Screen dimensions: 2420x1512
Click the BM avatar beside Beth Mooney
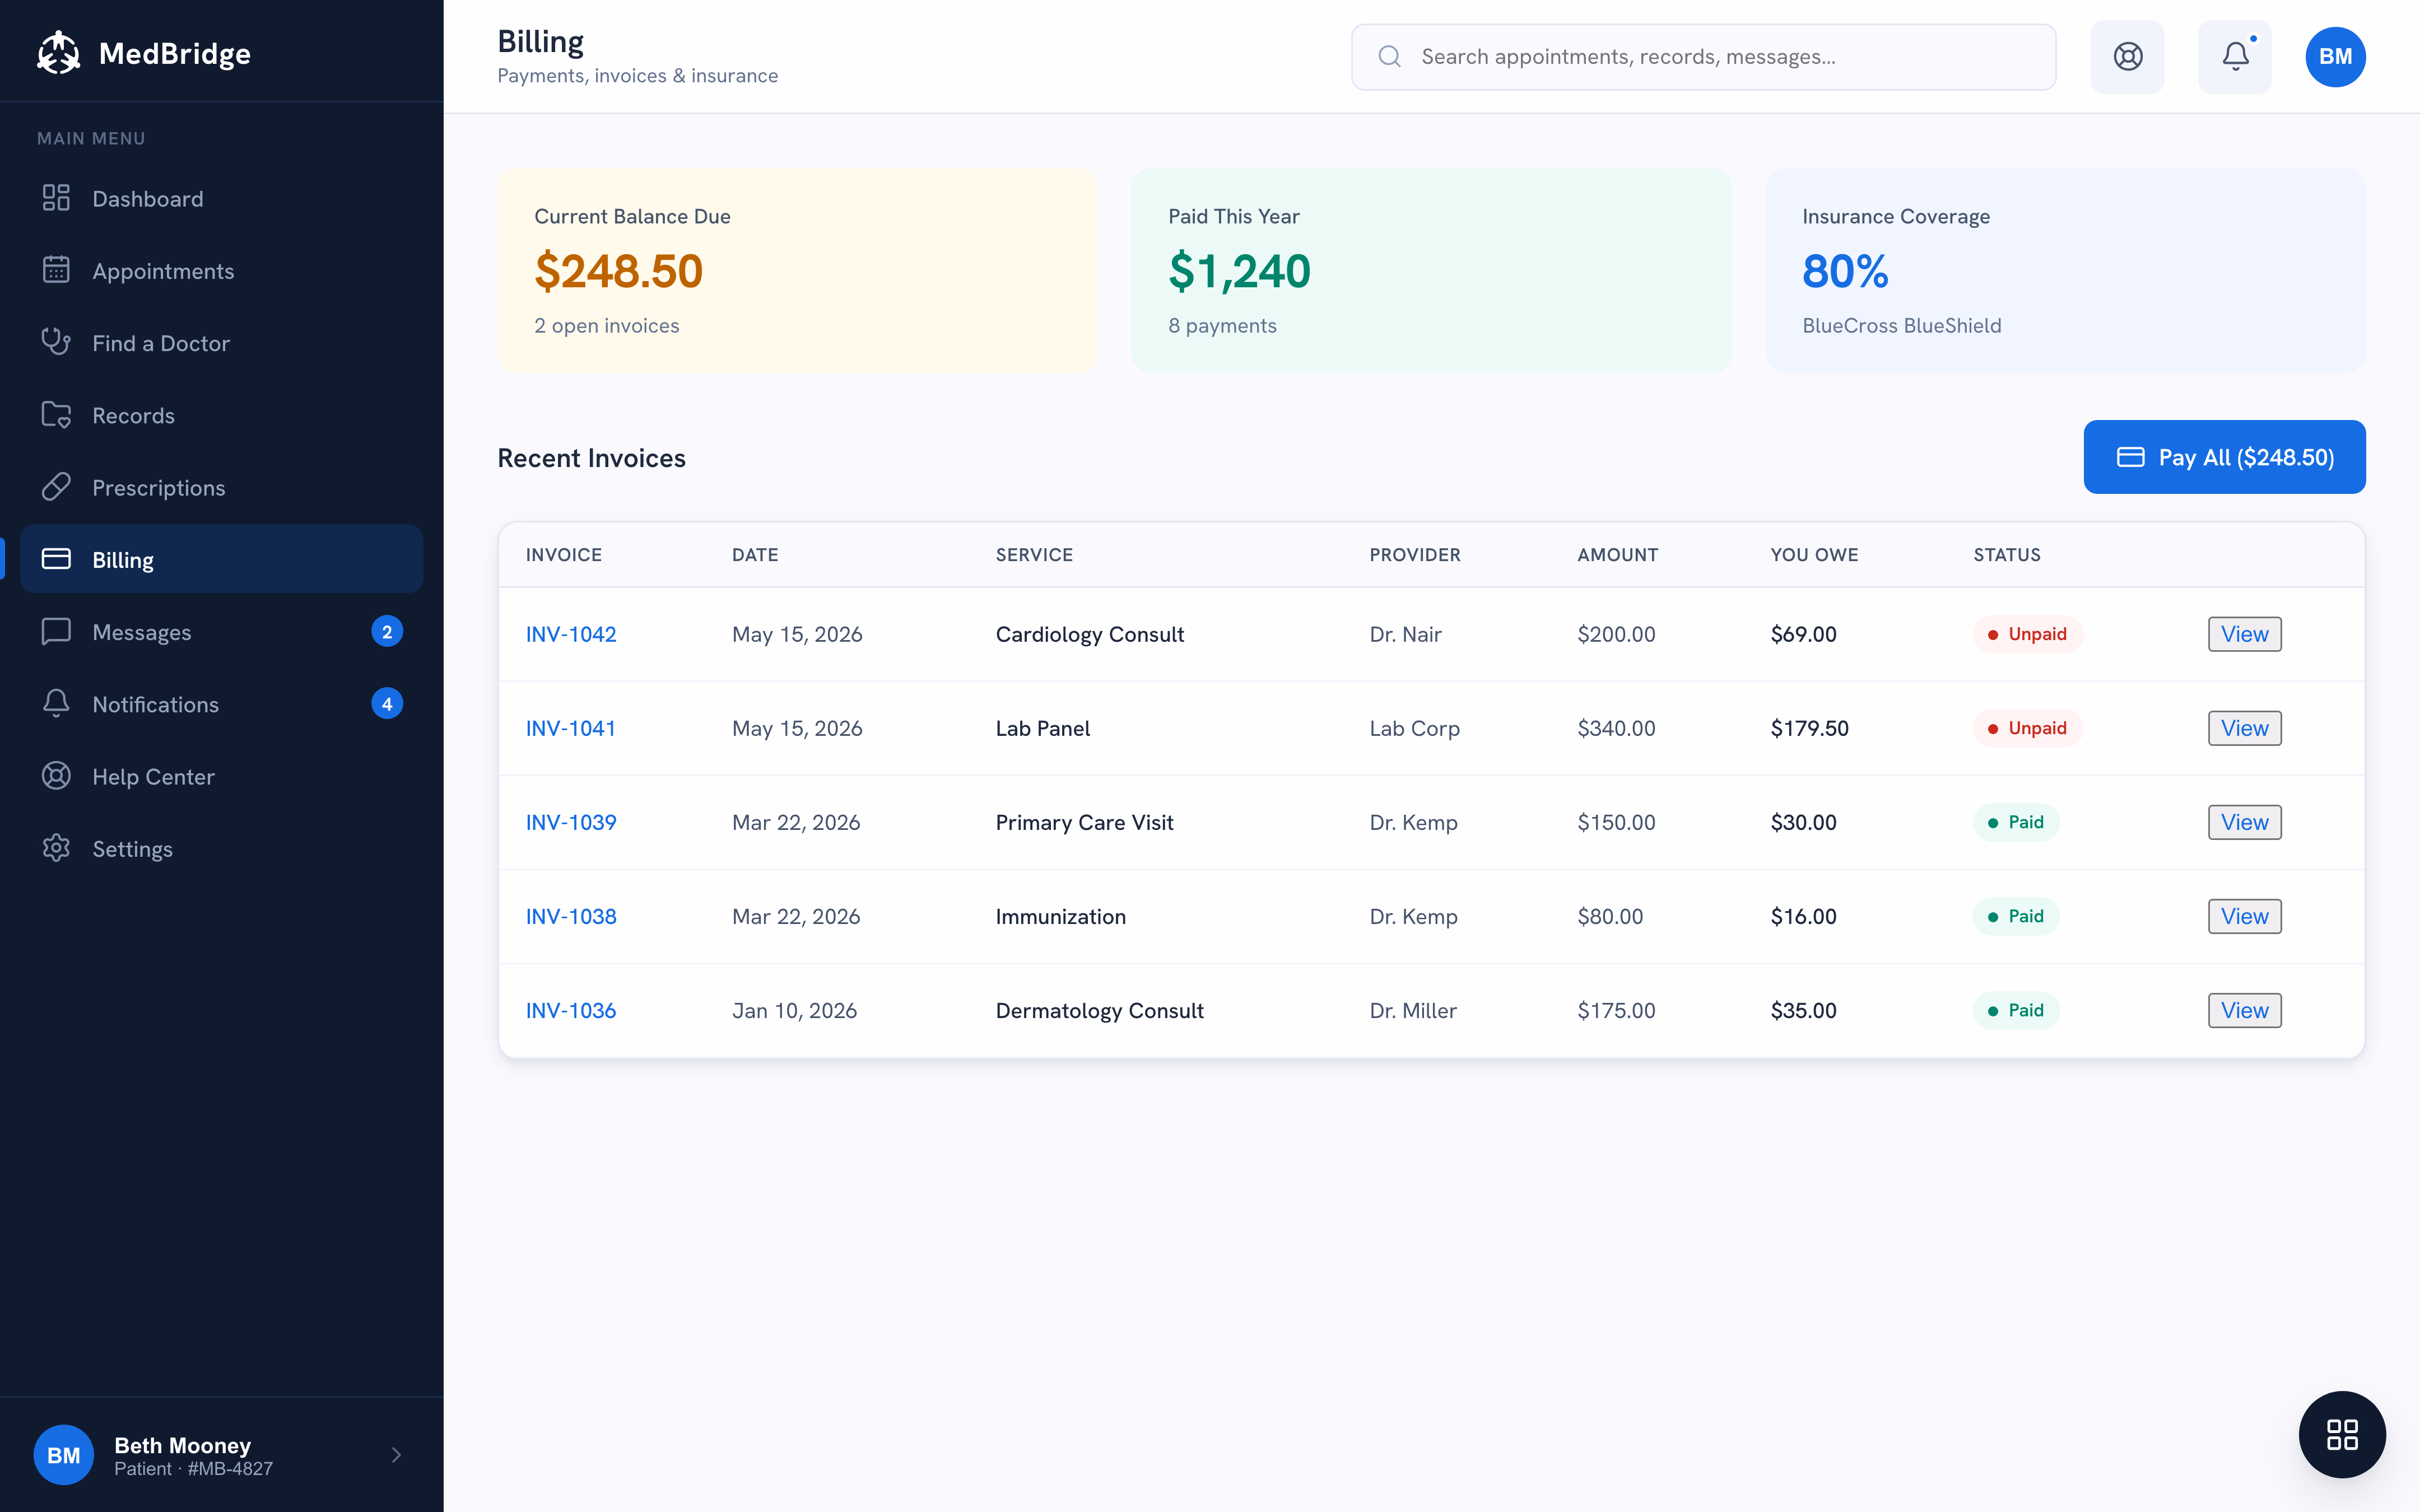tap(64, 1455)
